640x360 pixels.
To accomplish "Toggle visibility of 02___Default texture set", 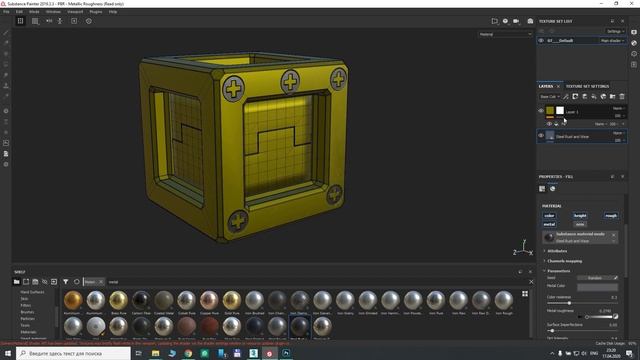I will [x=541, y=41].
